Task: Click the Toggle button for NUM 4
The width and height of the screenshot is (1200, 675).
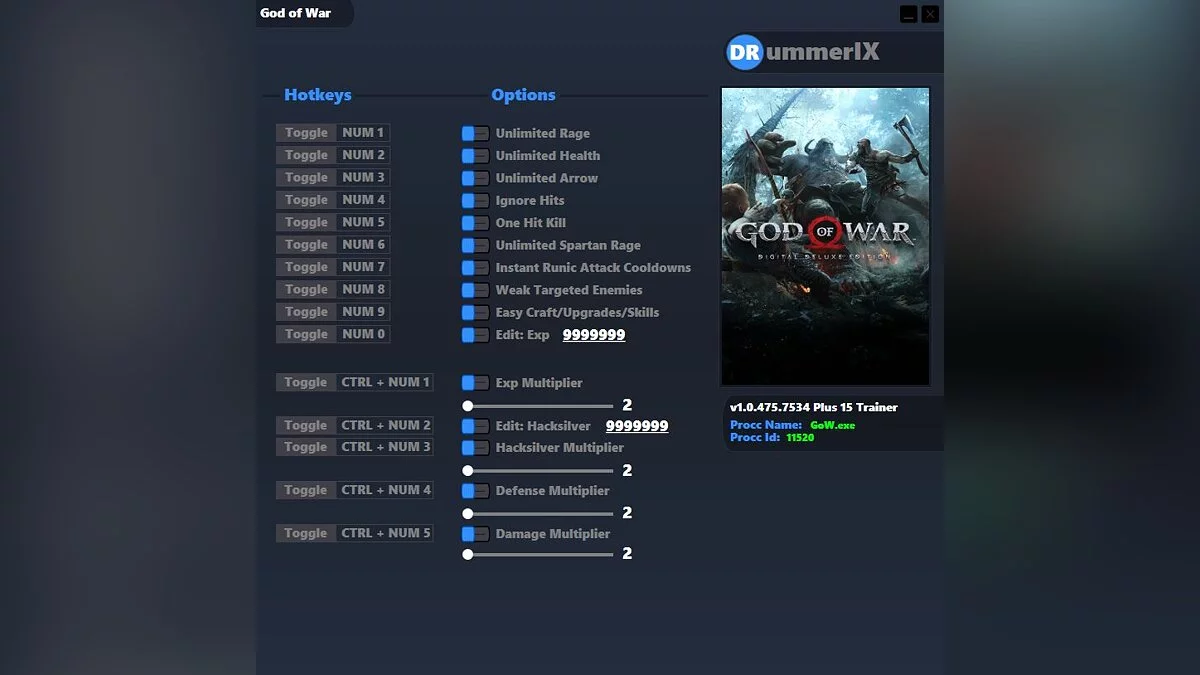Action: [x=306, y=200]
